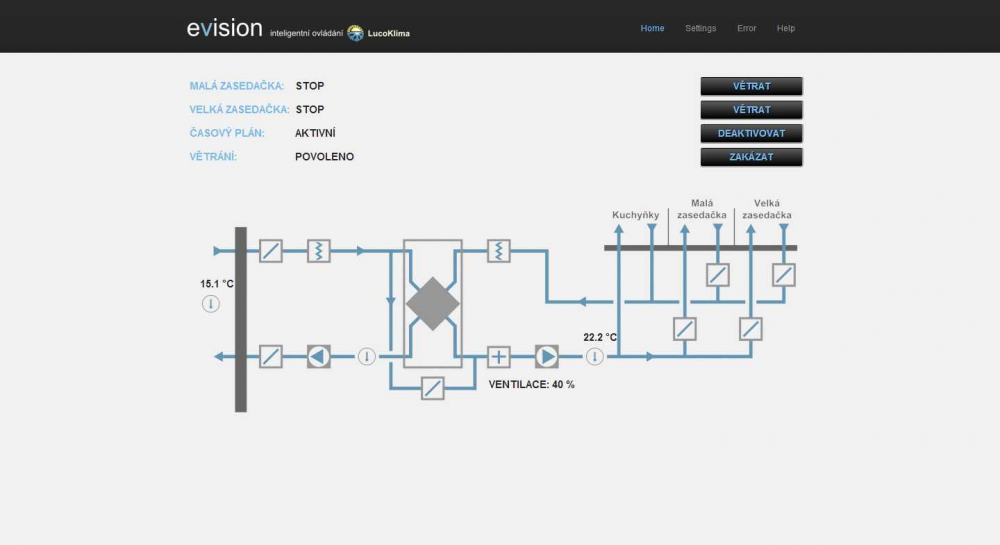Image resolution: width=1000 pixels, height=545 pixels.
Task: Click the 15.1 °C temperature reading
Action: (x=217, y=284)
